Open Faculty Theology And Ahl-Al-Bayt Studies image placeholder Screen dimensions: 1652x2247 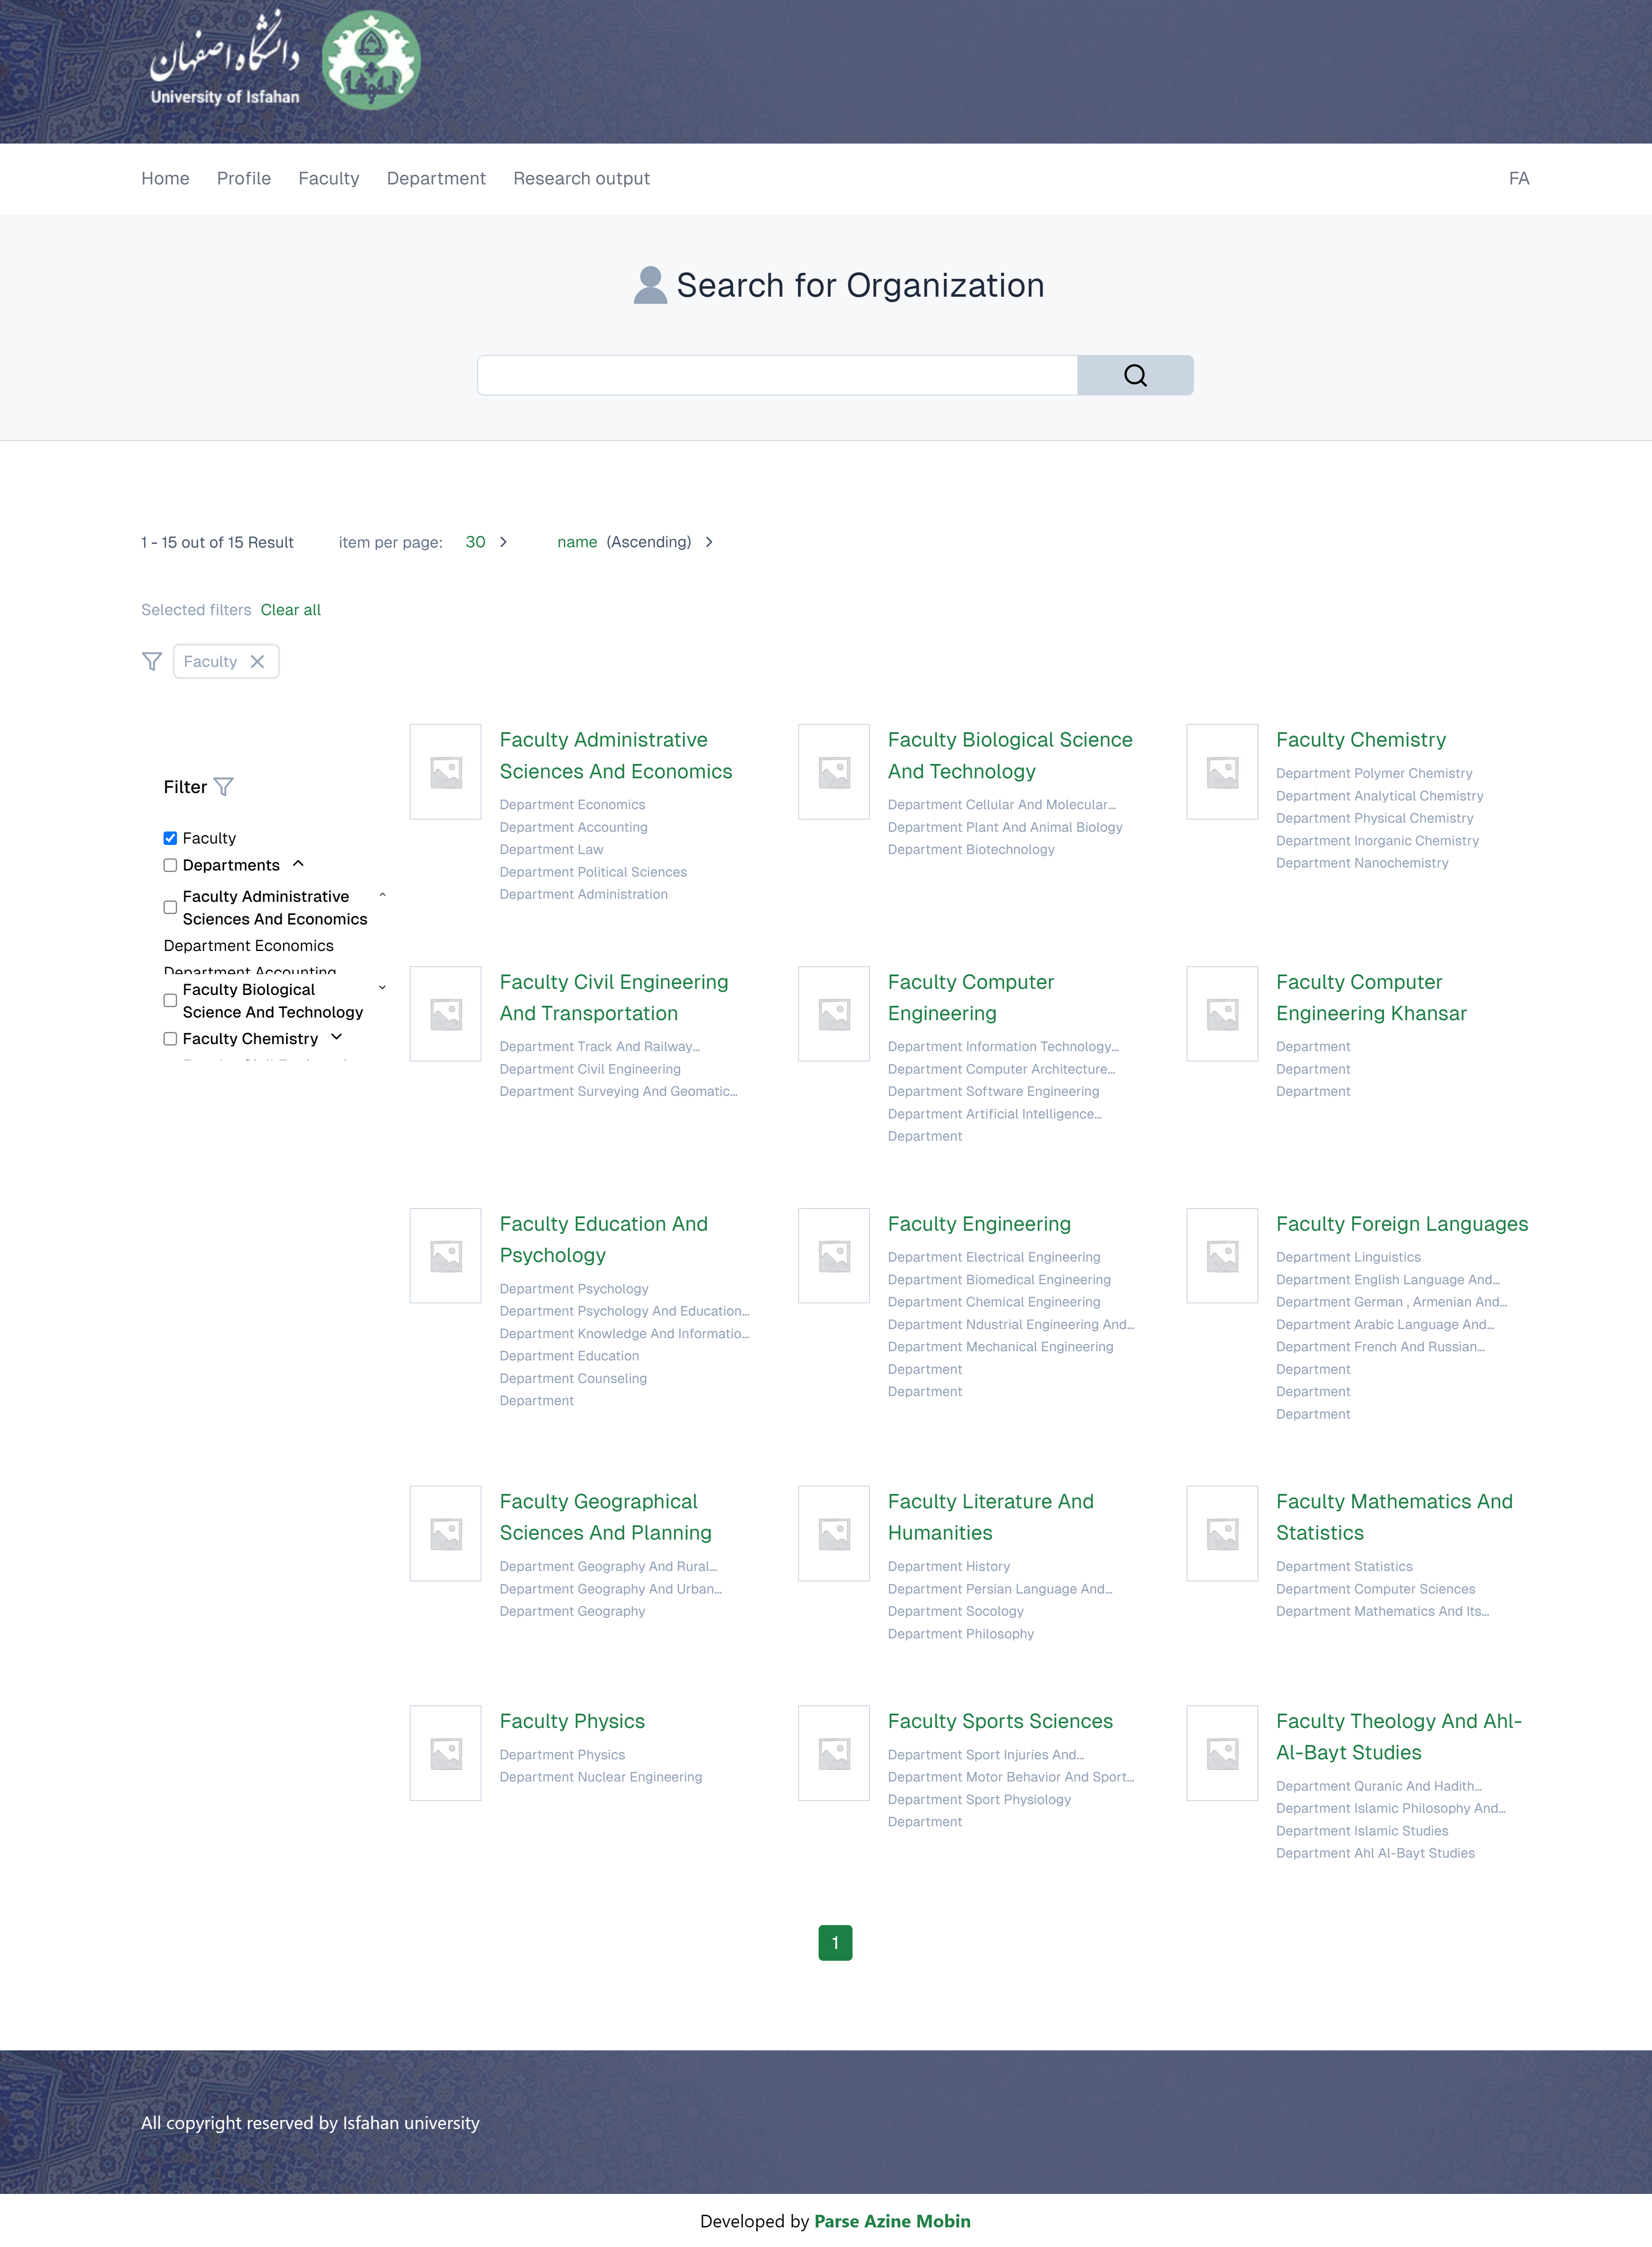coord(1222,1753)
